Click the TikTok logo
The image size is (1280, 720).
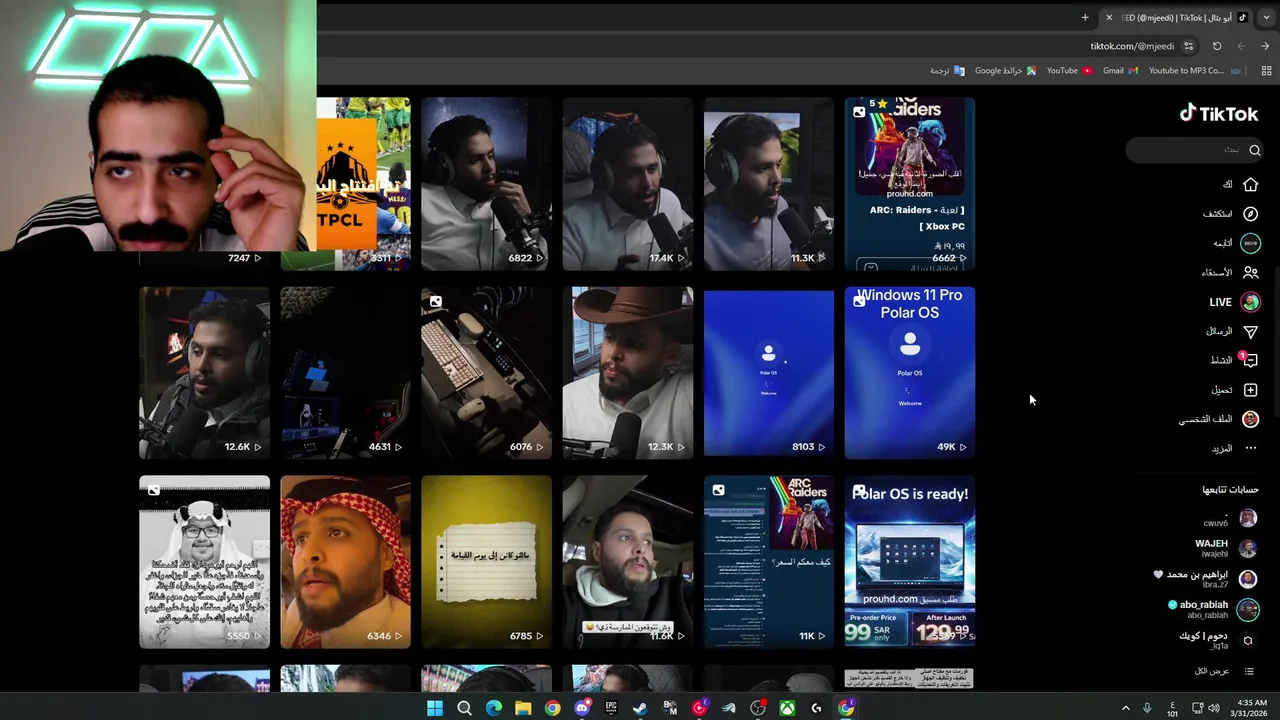pyautogui.click(x=1218, y=113)
